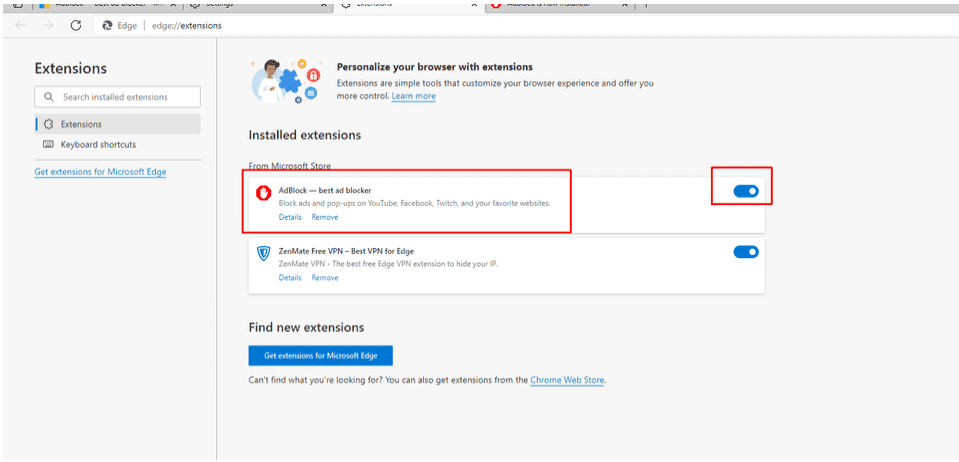This screenshot has width=959, height=462.
Task: Click the extensions illustration graphic
Action: click(286, 81)
